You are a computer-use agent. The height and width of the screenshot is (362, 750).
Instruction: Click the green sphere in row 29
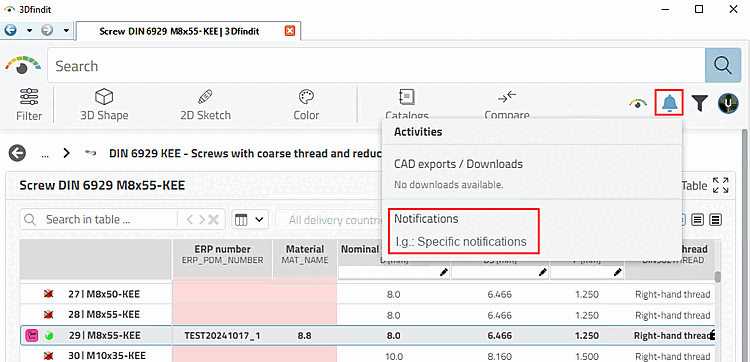pyautogui.click(x=48, y=336)
